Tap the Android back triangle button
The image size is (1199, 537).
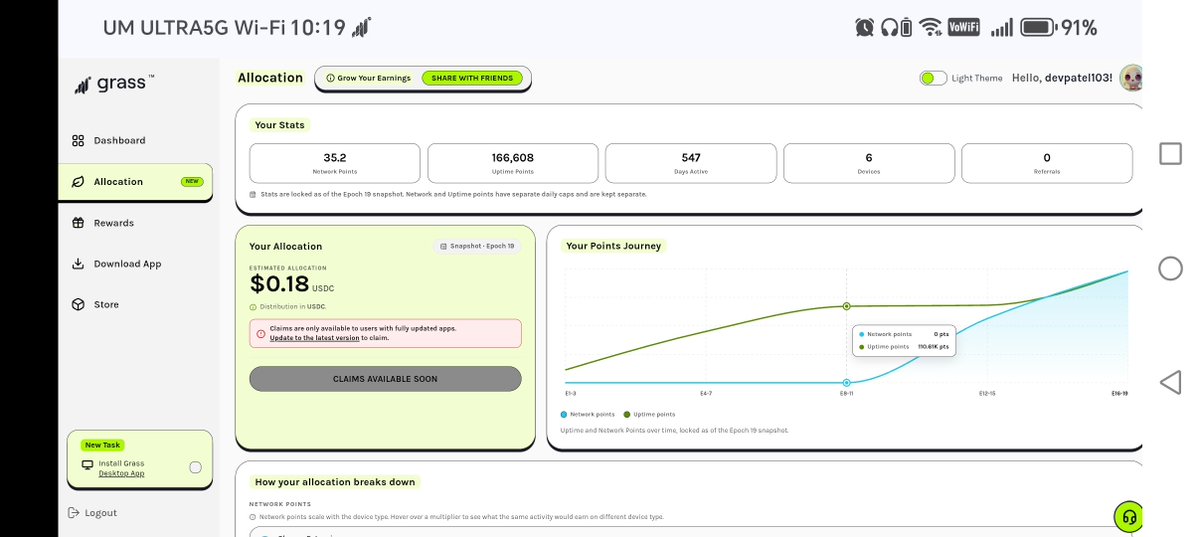(1171, 382)
